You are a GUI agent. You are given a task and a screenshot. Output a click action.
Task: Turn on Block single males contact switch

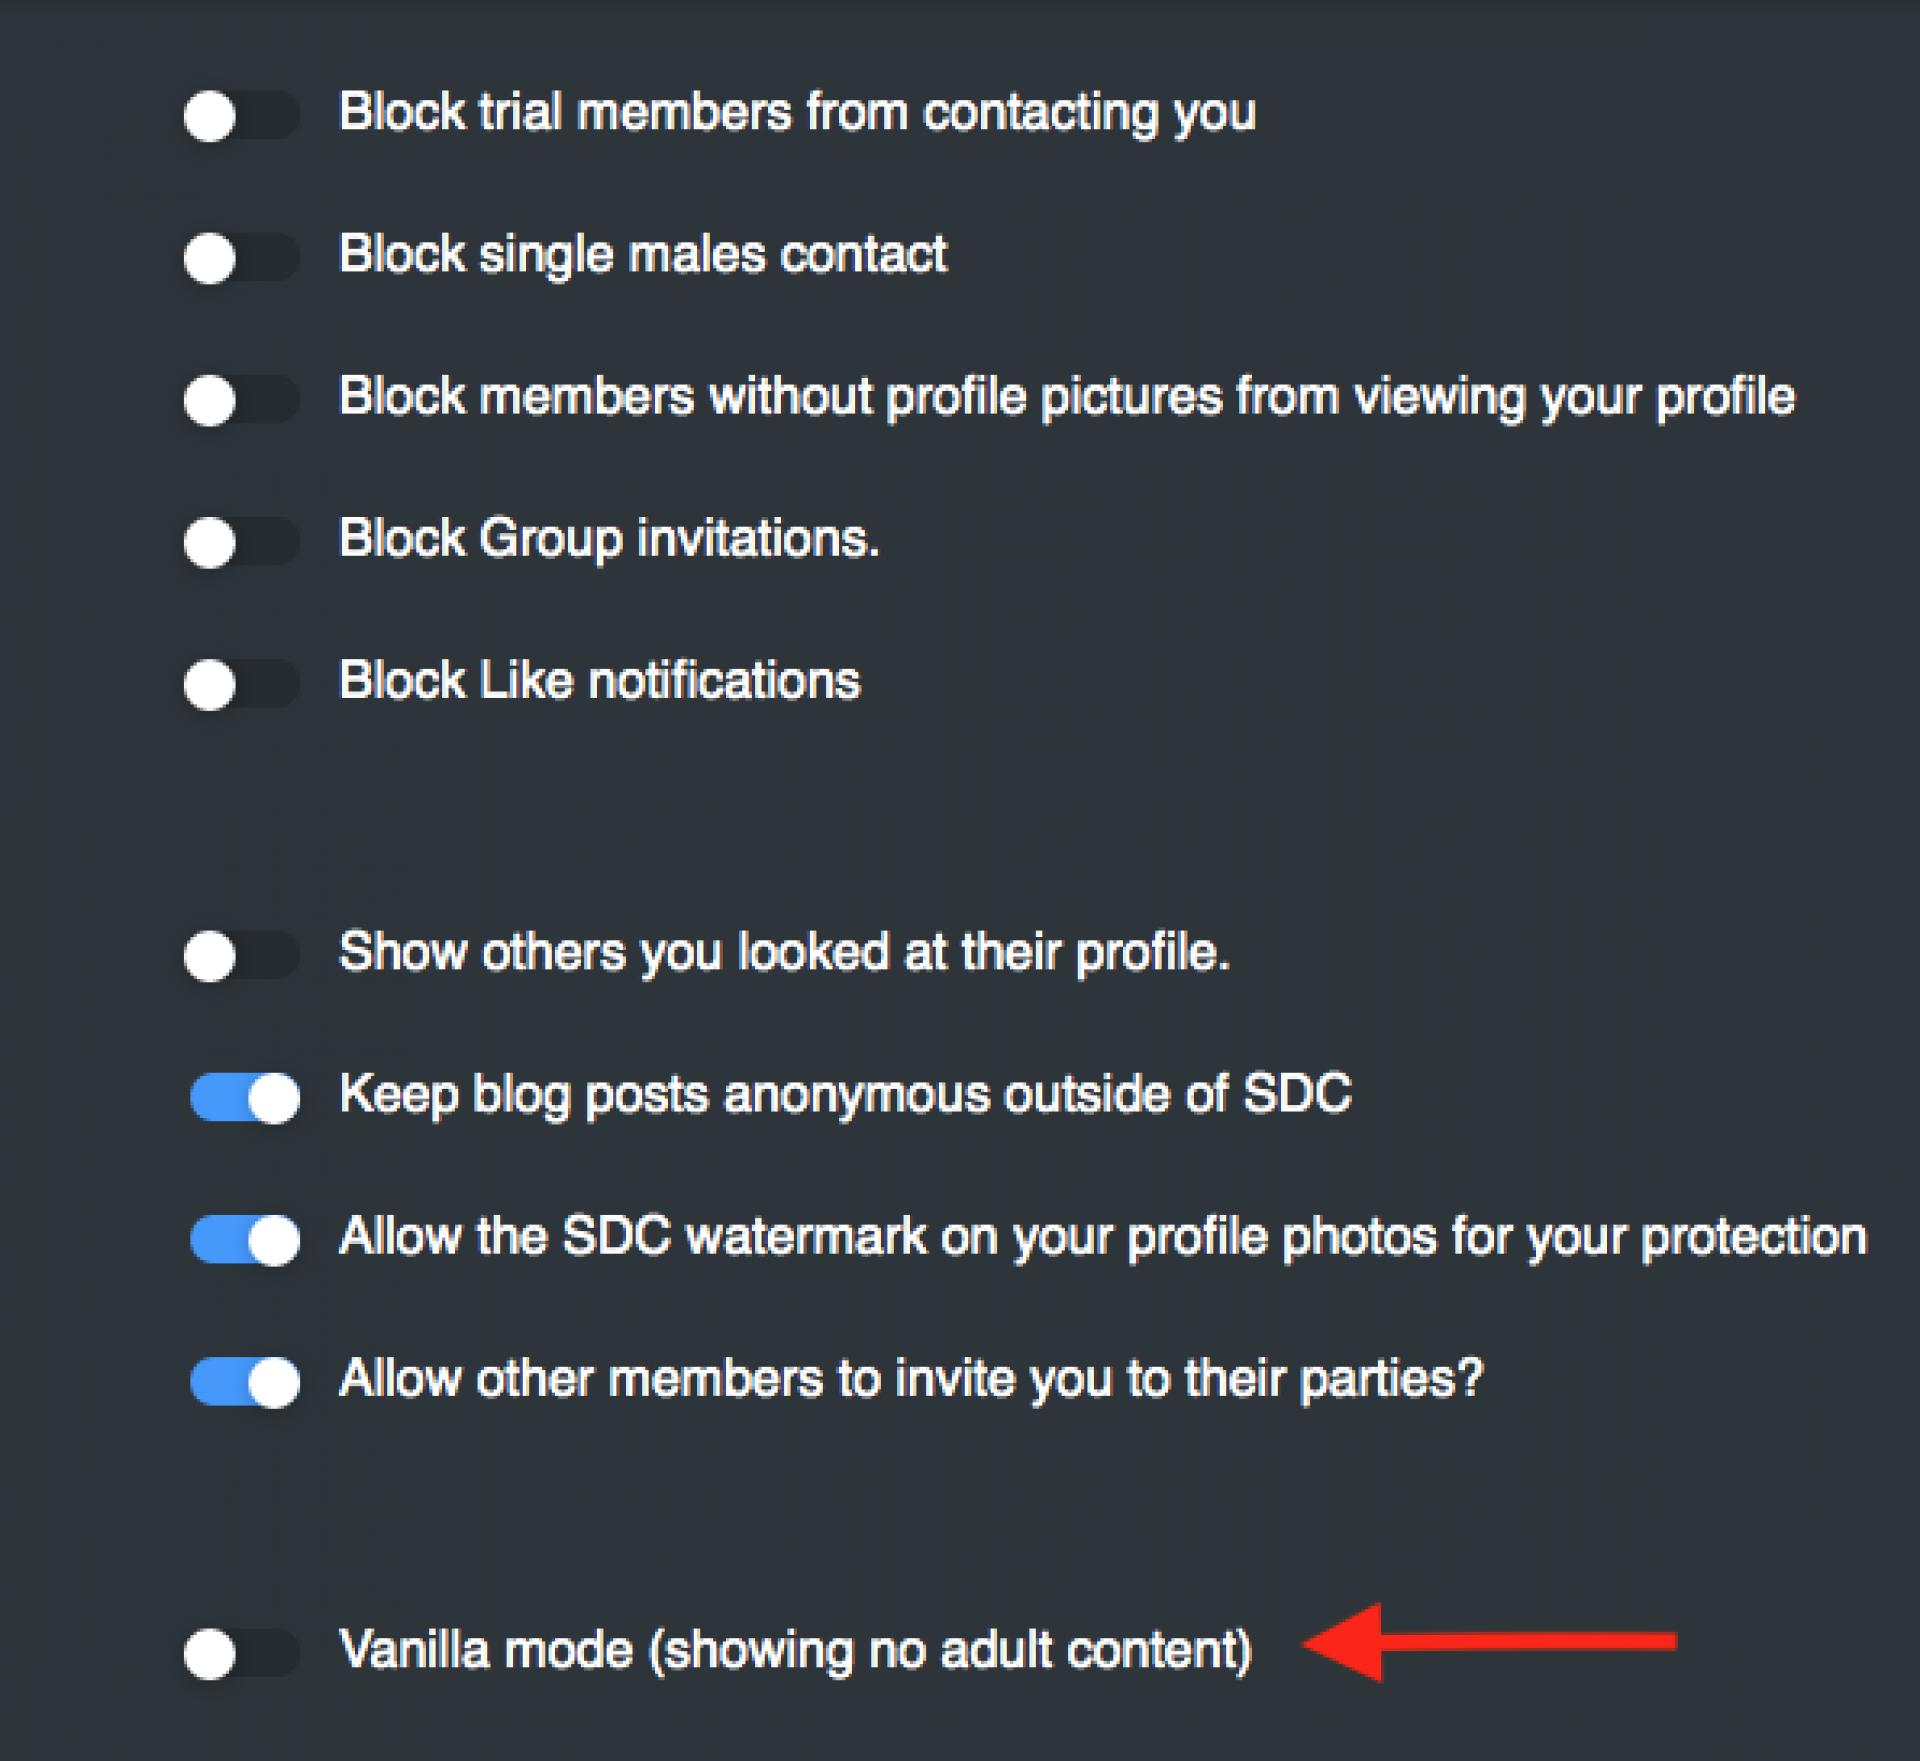tap(241, 258)
